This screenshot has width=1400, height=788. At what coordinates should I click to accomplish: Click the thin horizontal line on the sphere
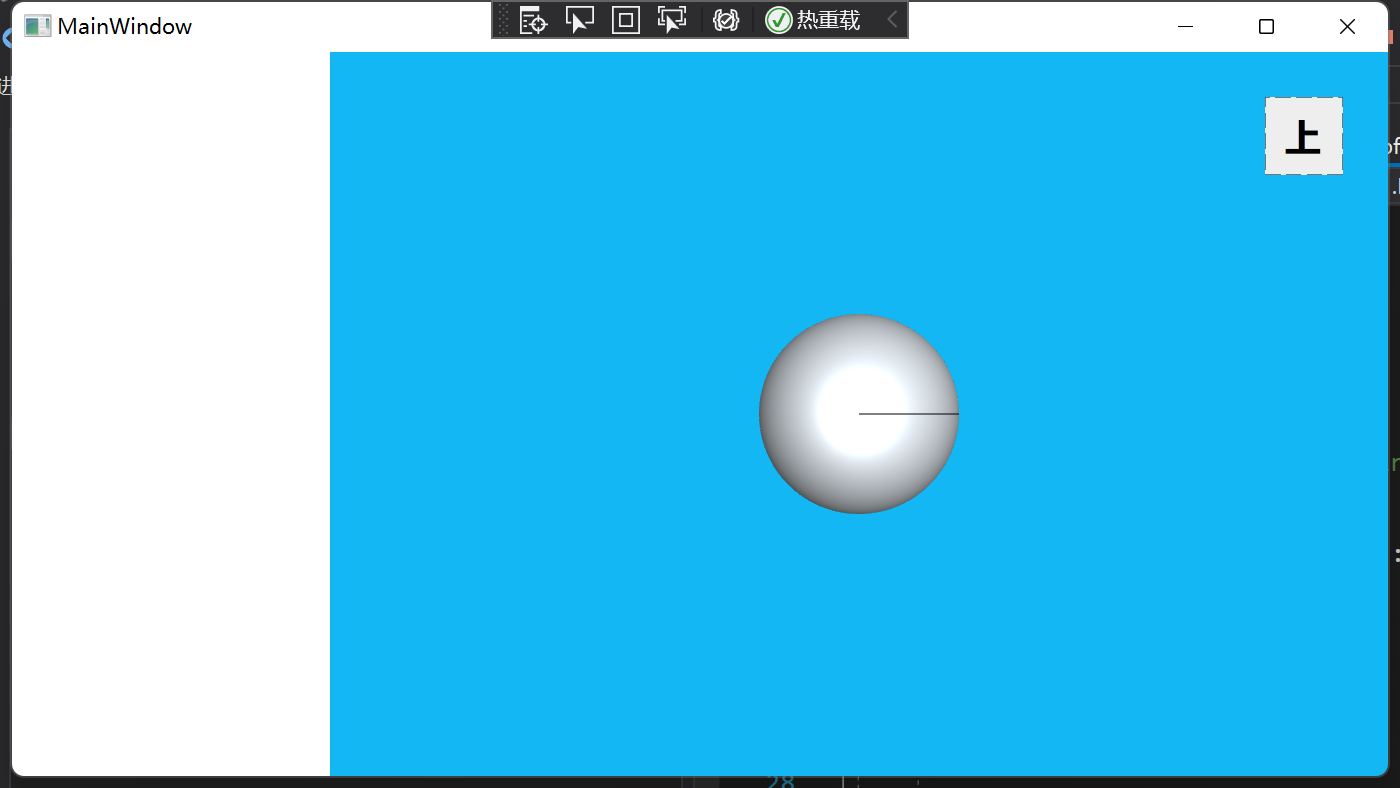(x=909, y=413)
